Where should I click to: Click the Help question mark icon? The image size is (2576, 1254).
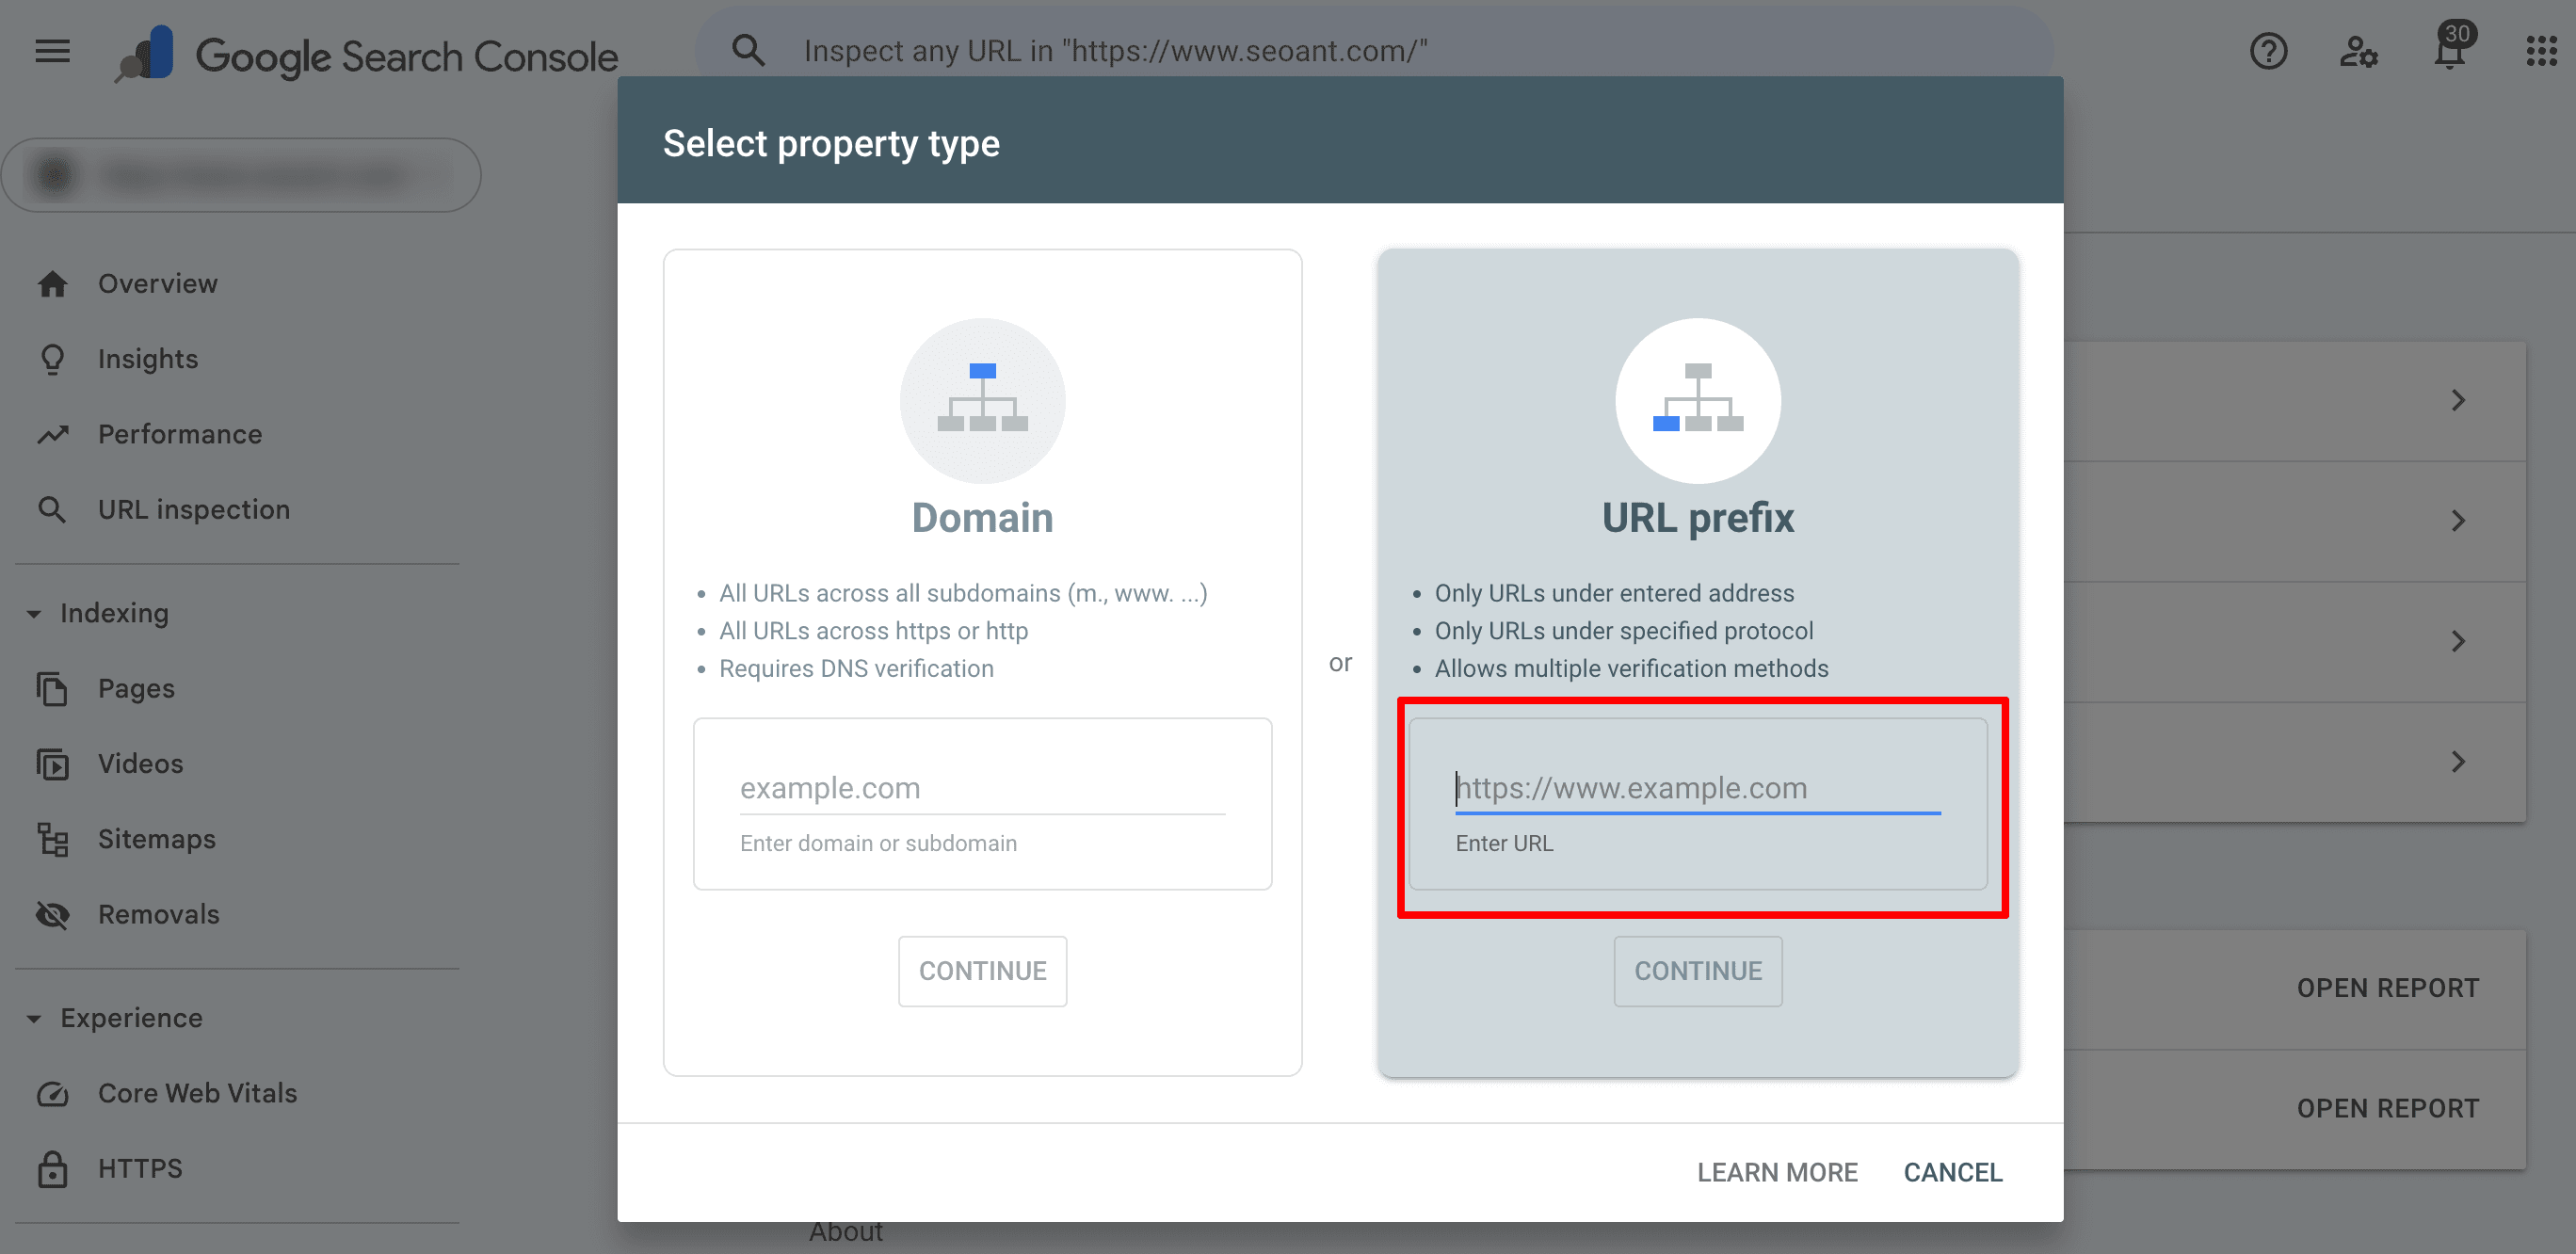click(2268, 51)
